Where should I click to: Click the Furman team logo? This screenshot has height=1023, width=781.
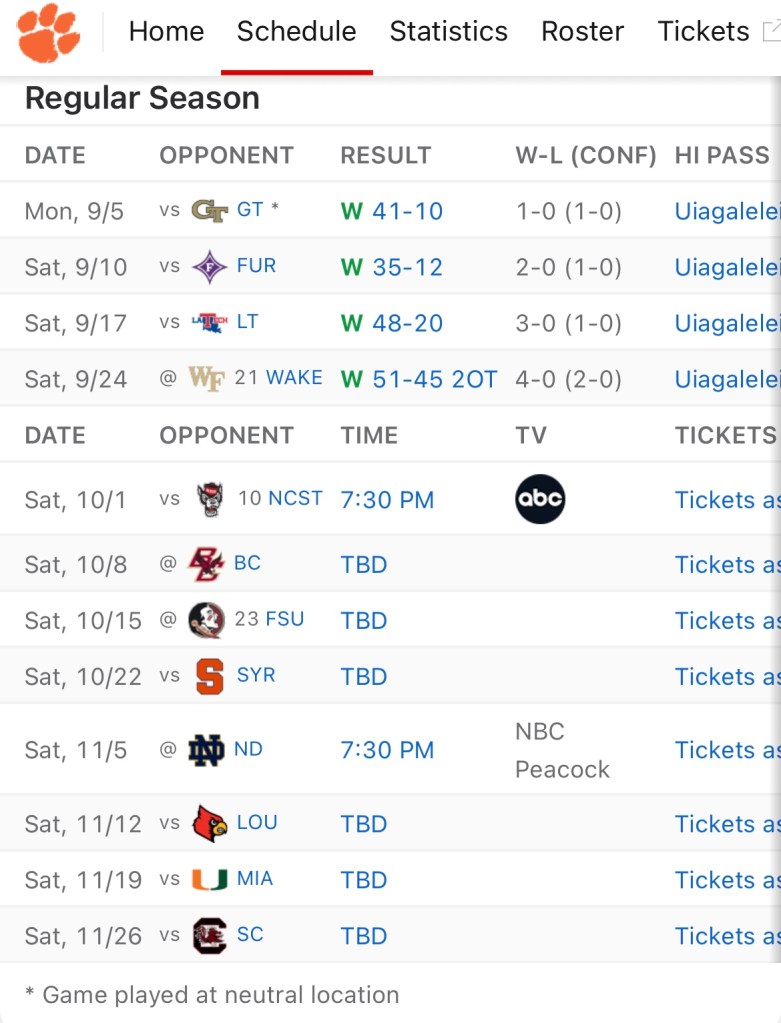coord(209,267)
